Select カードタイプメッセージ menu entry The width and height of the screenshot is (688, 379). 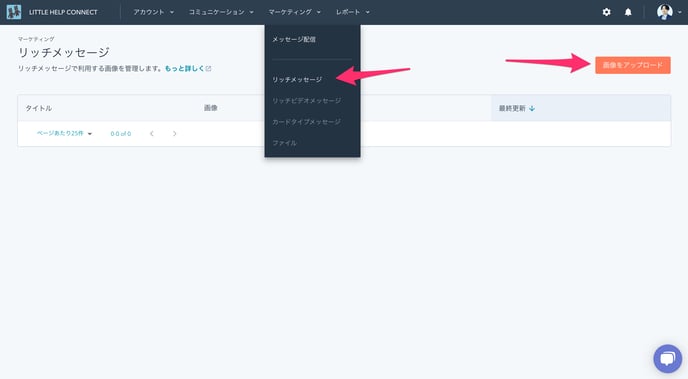(x=306, y=122)
